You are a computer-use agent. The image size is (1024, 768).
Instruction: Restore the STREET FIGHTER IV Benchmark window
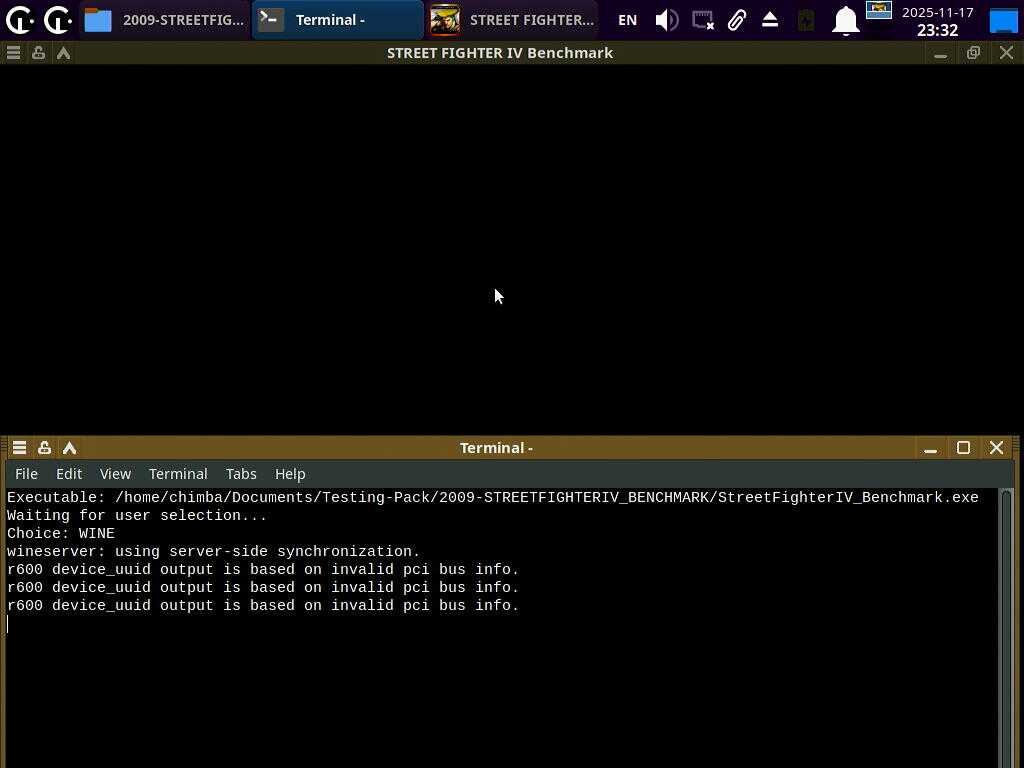(x=973, y=53)
